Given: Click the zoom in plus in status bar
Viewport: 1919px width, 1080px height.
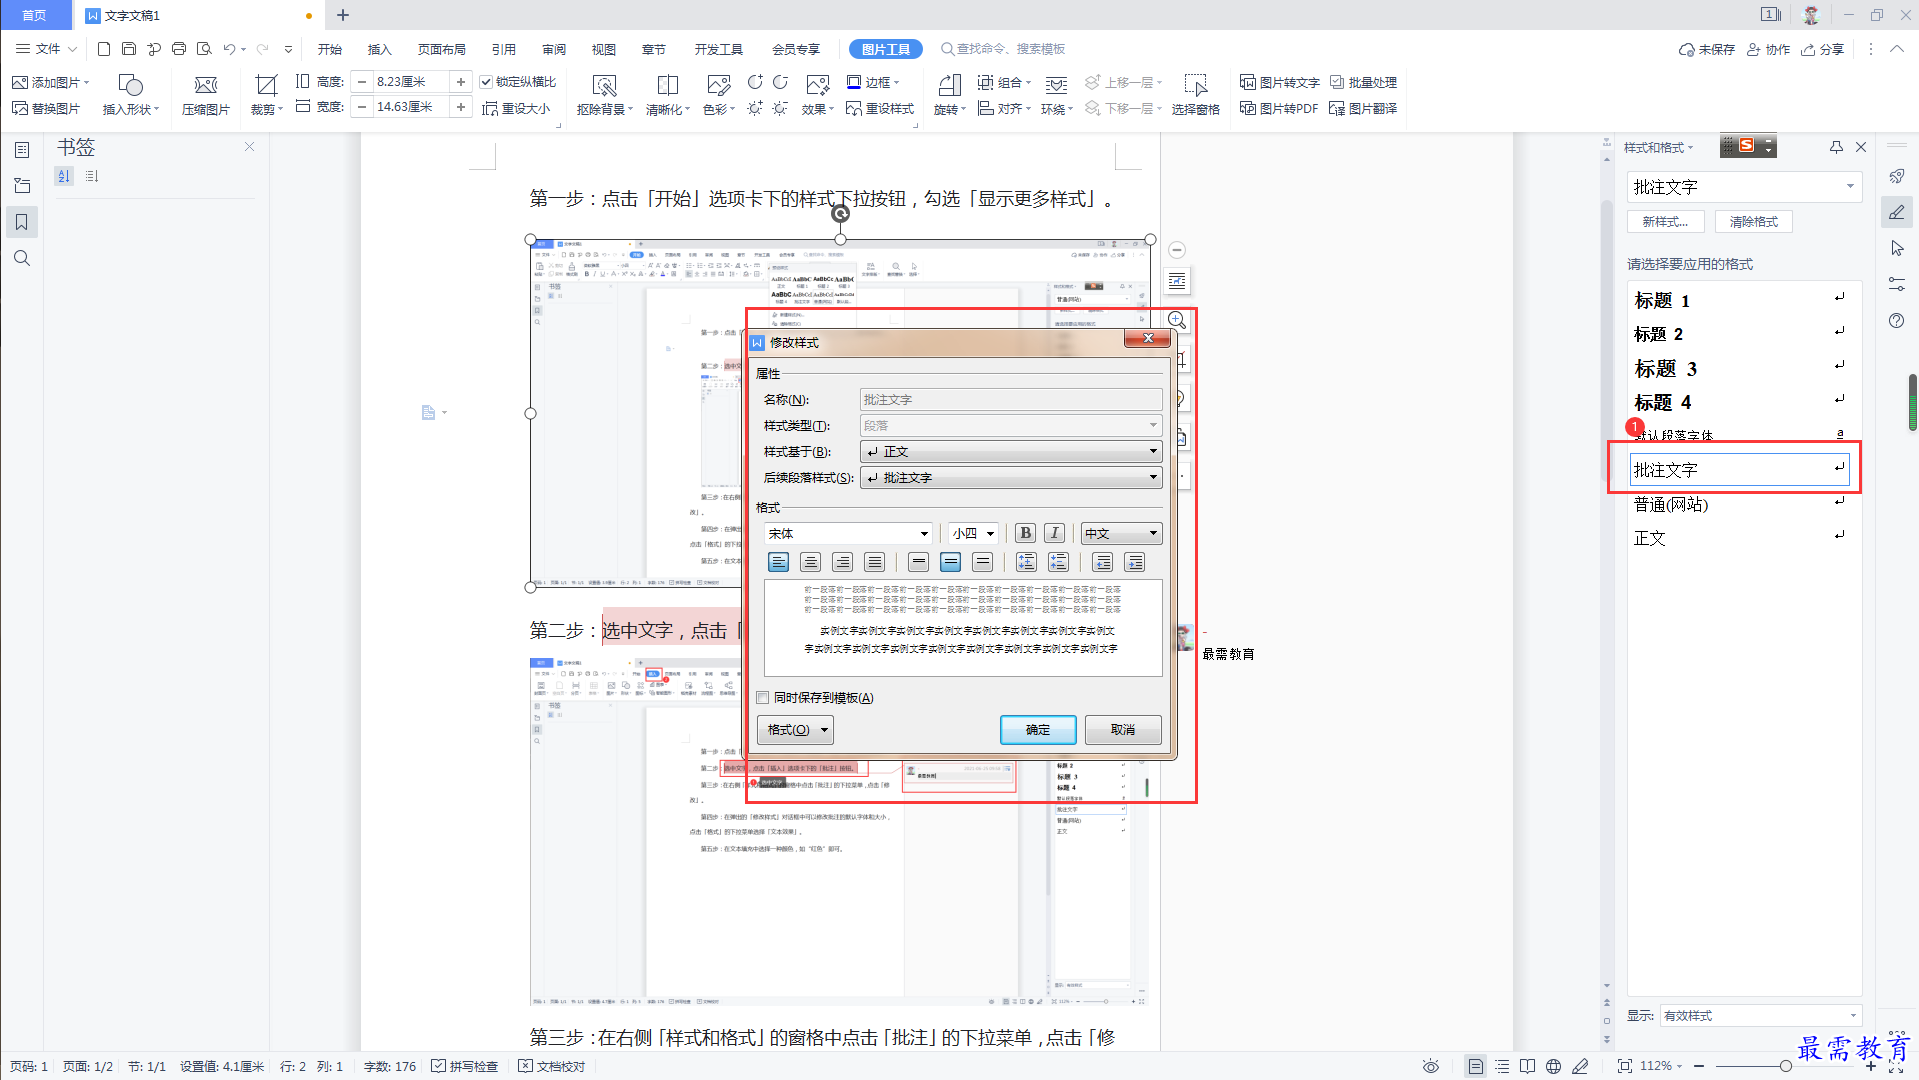Looking at the screenshot, I should pyautogui.click(x=1871, y=1066).
